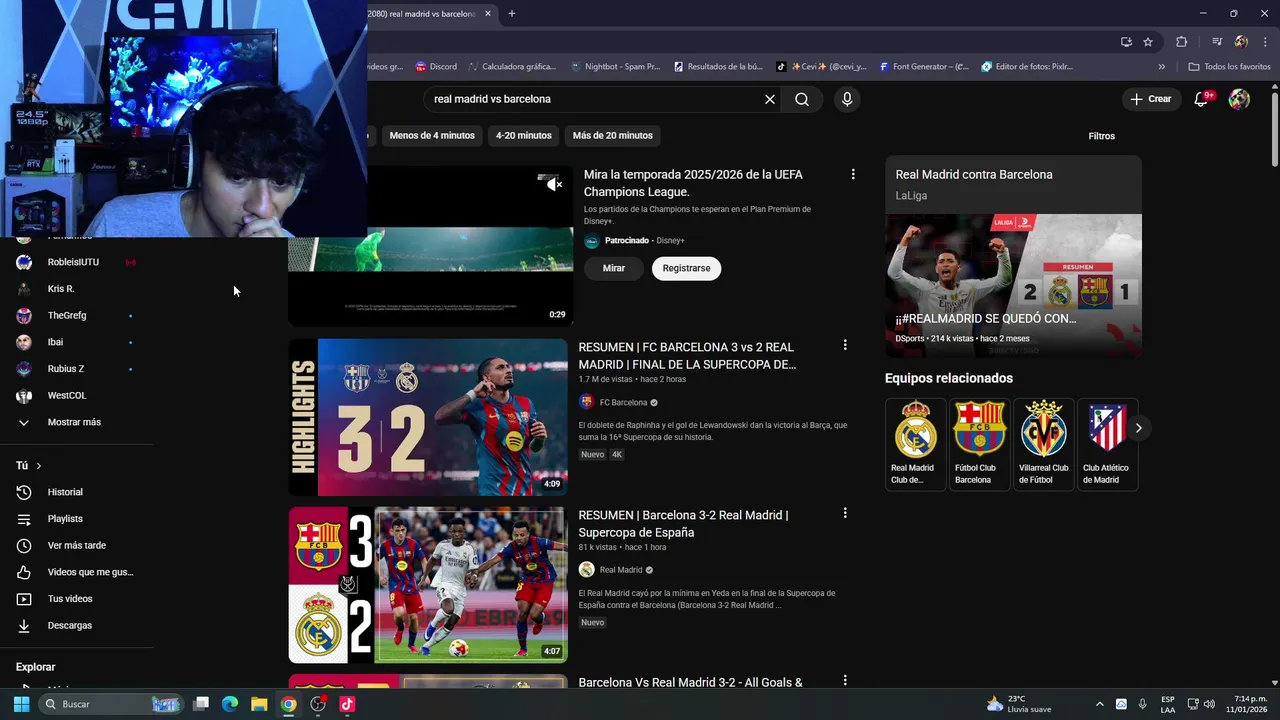Open Font Generator bookmark
This screenshot has height=720, width=1280.
coord(925,67)
